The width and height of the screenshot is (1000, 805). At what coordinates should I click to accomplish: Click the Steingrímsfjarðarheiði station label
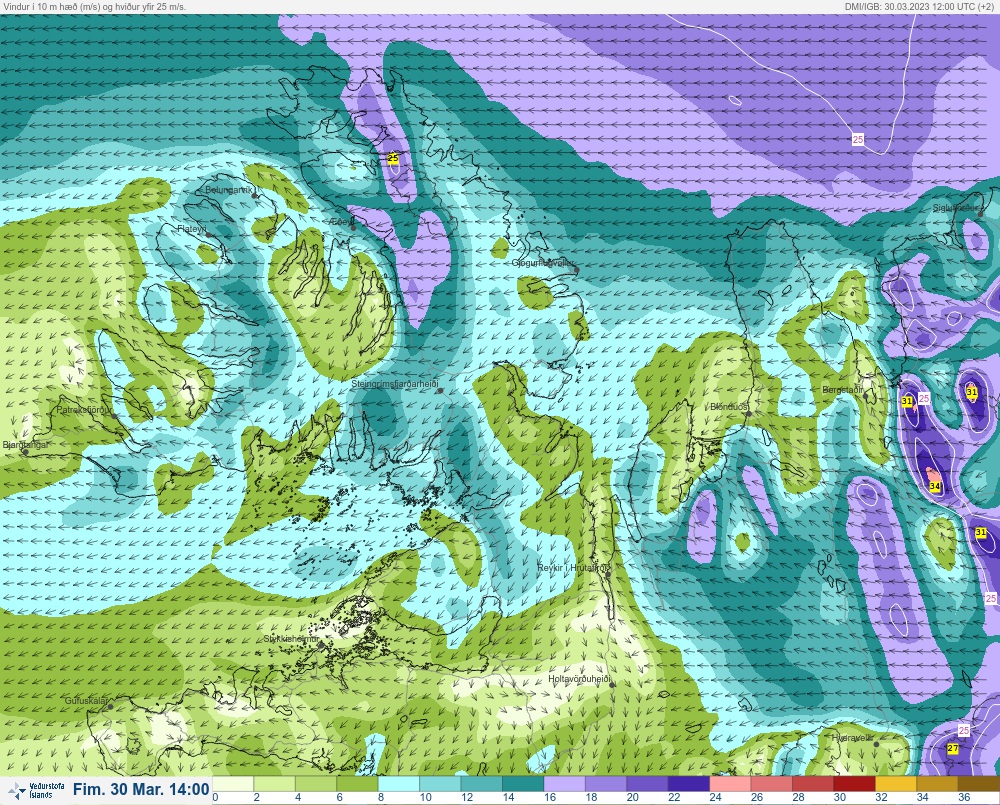(395, 384)
